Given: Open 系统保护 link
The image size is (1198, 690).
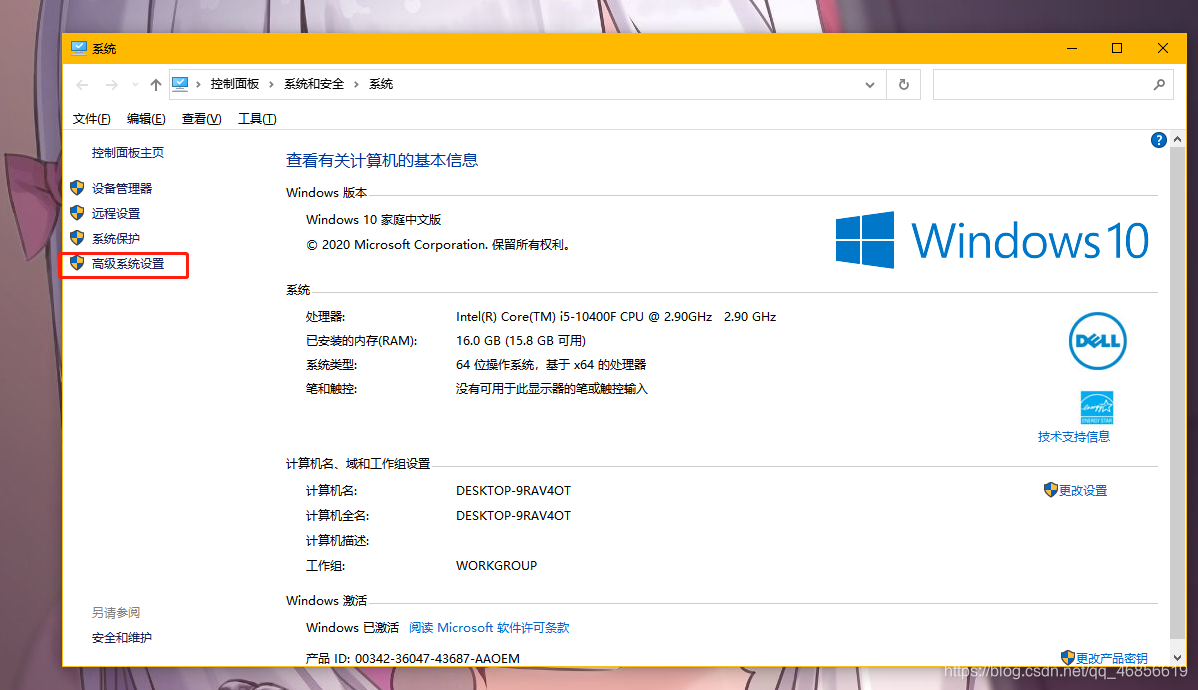Looking at the screenshot, I should (x=116, y=238).
